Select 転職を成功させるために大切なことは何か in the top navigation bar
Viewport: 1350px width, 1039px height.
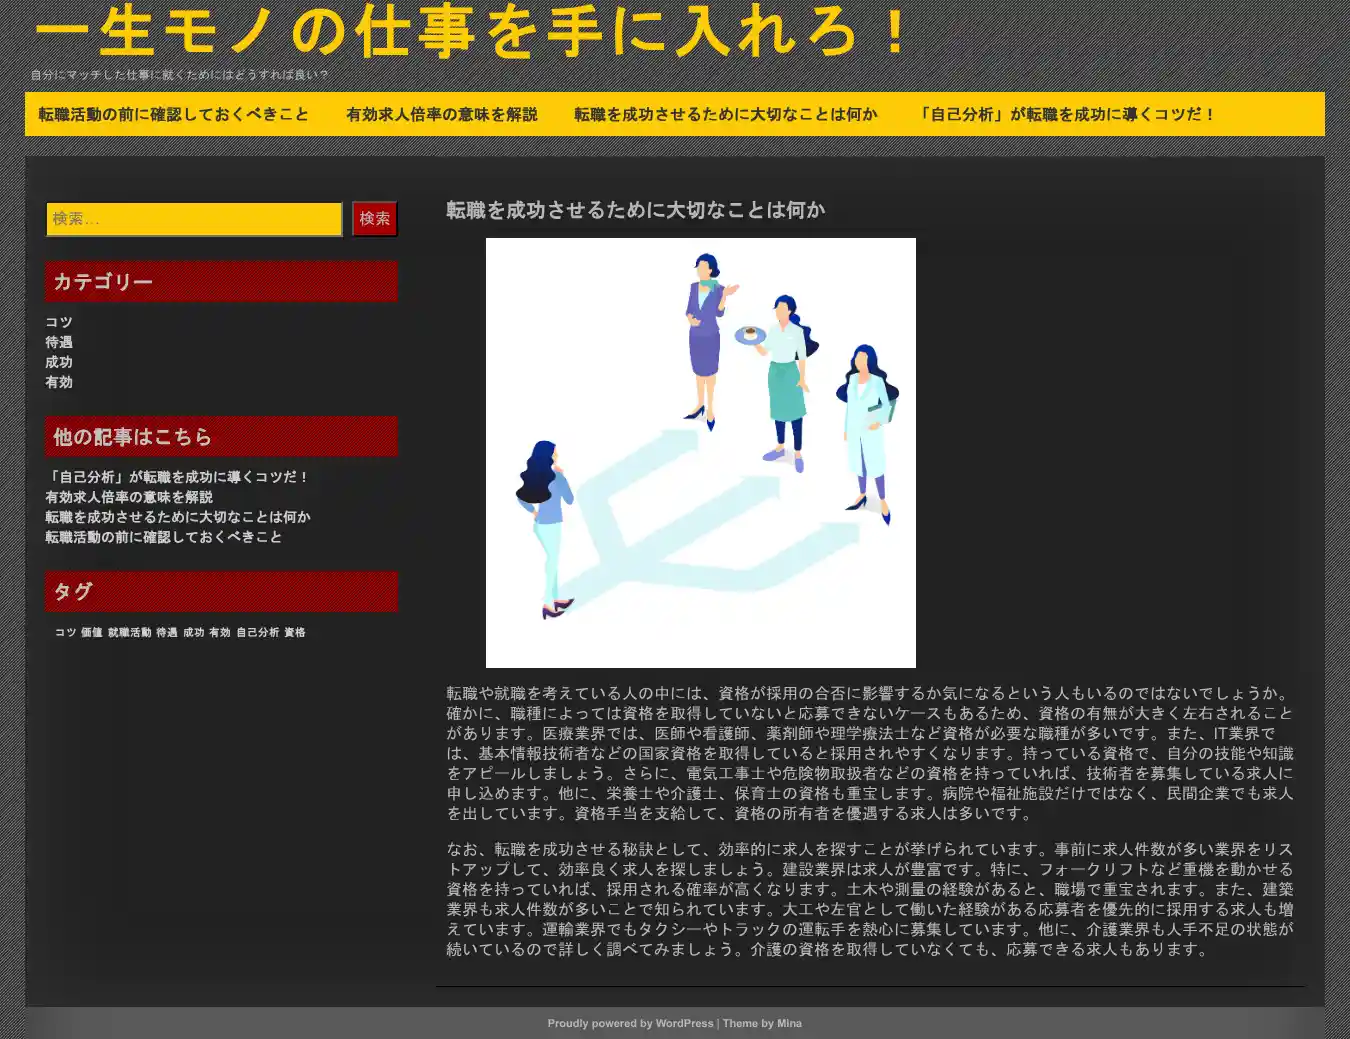[725, 114]
